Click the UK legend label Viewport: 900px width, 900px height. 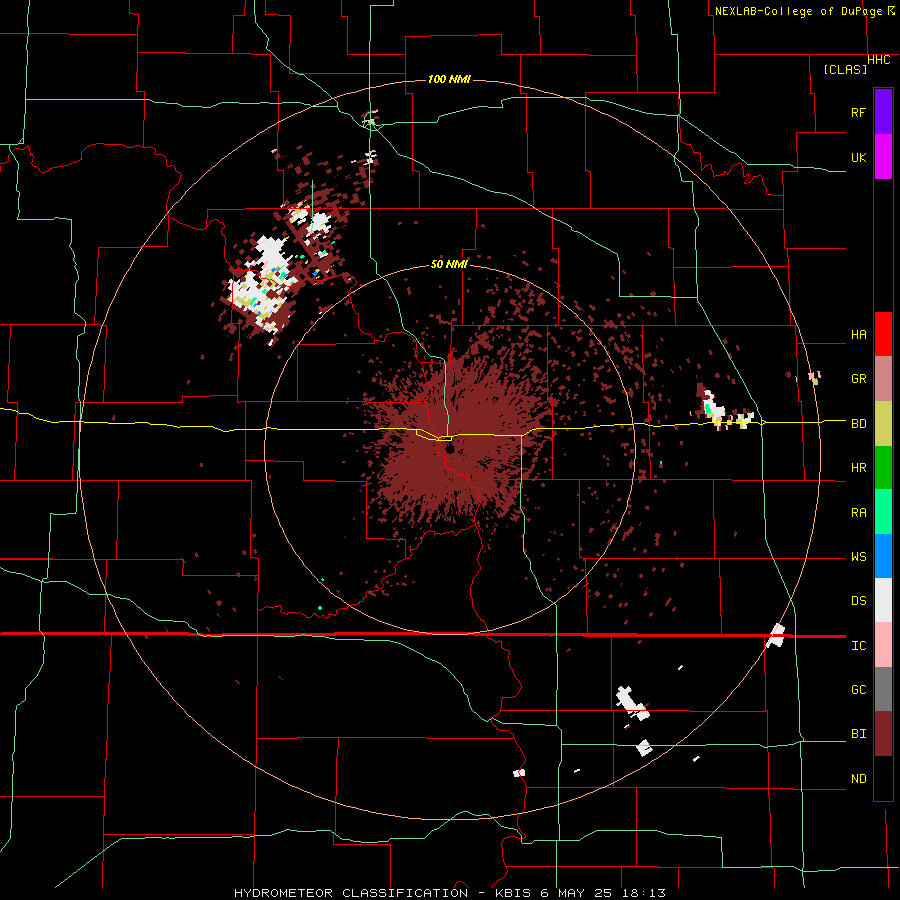pyautogui.click(x=859, y=157)
